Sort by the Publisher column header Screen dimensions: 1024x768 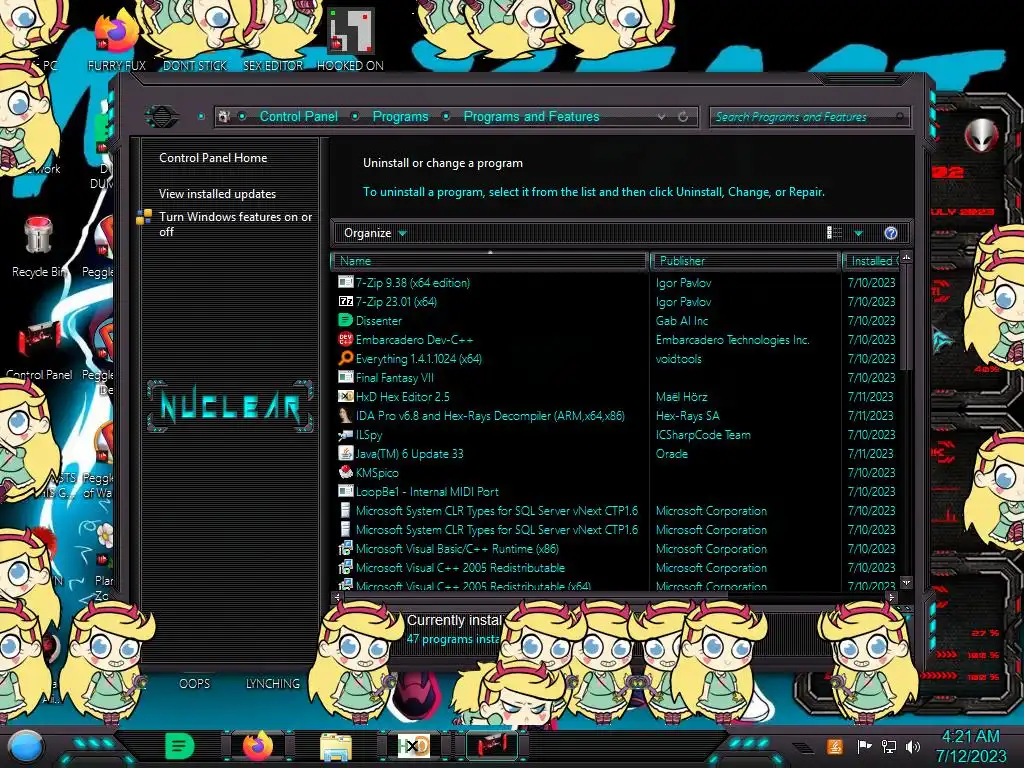744,261
